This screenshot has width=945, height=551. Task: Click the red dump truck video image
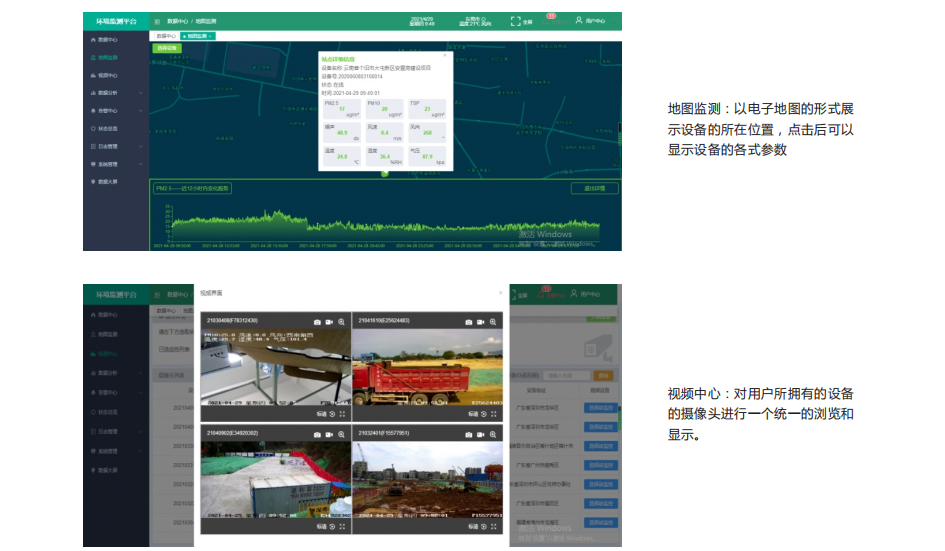[x=427, y=367]
